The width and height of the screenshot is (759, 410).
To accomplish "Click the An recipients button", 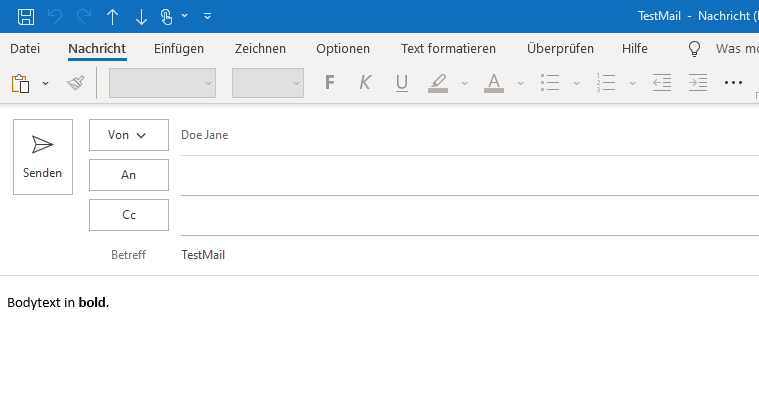I will point(129,175).
